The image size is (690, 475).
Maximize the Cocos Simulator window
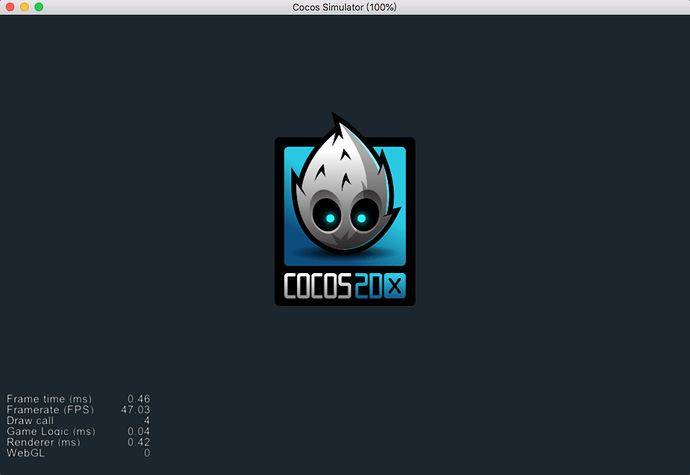coord(39,7)
